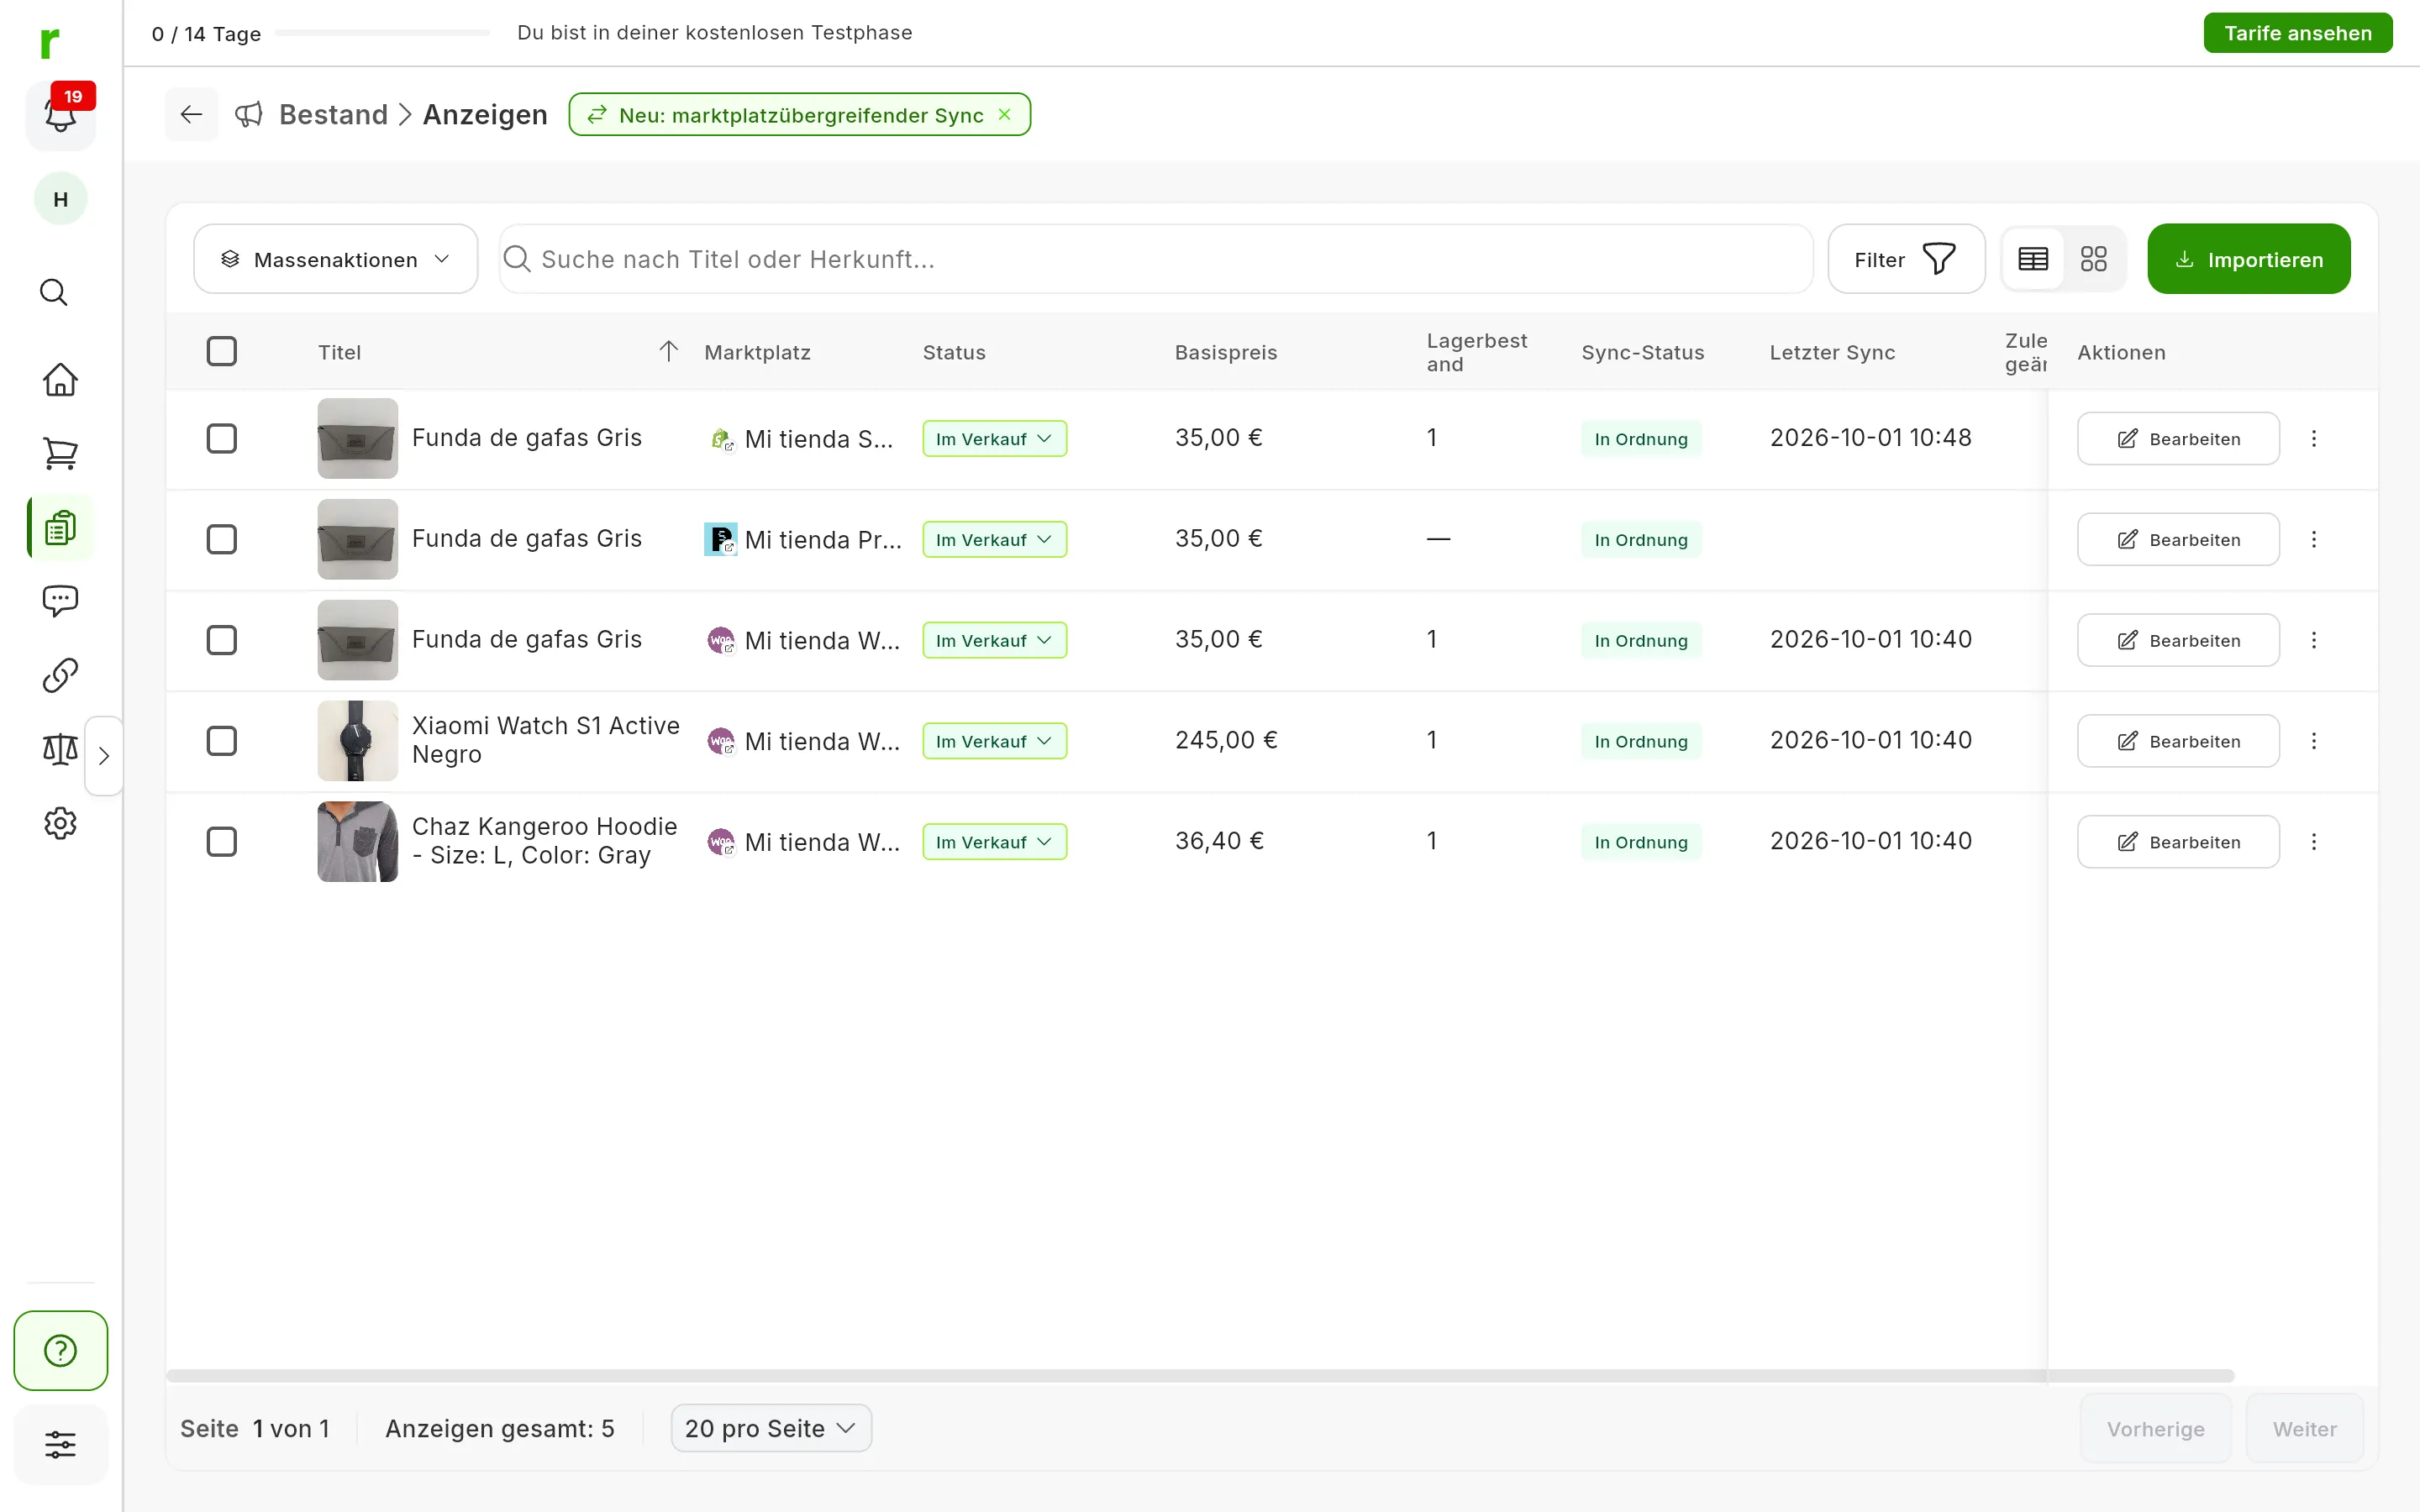2420x1512 pixels.
Task: Open the help question mark button
Action: tap(61, 1350)
